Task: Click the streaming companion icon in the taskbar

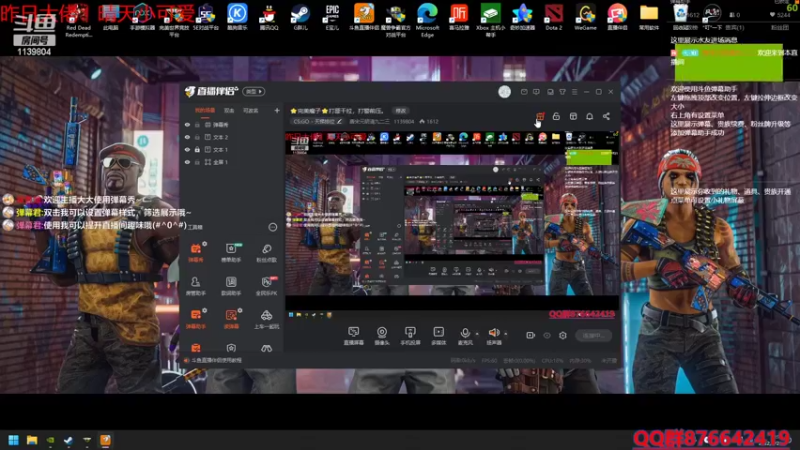Action: click(106, 440)
